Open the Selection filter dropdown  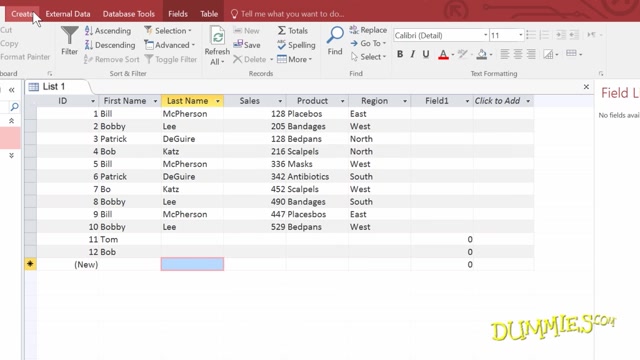click(x=168, y=31)
